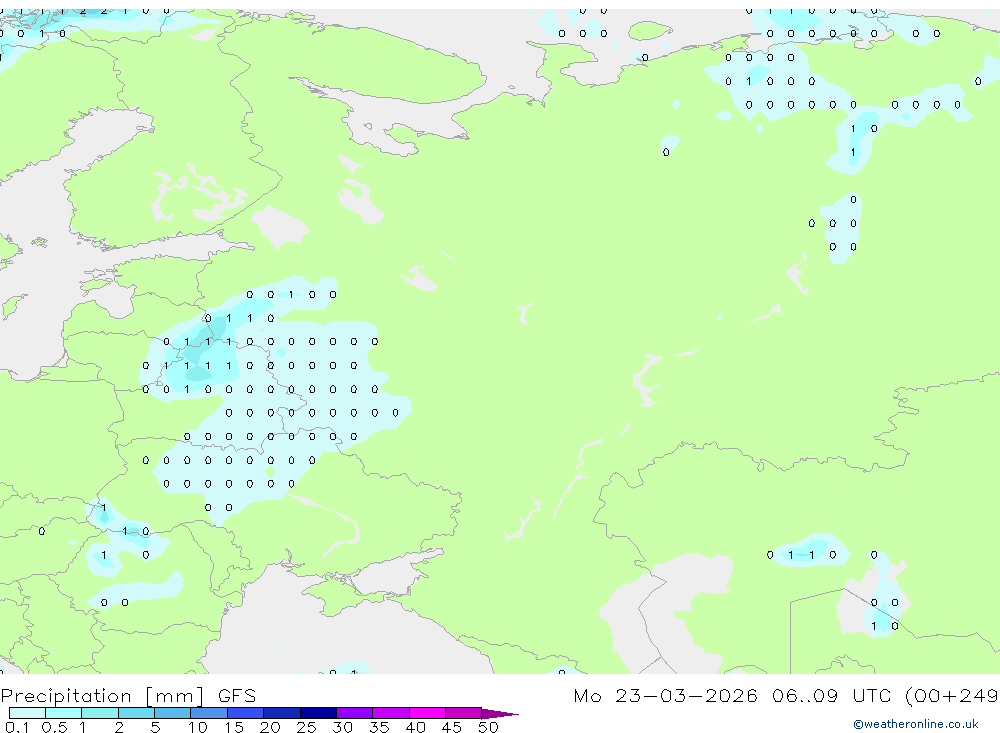The width and height of the screenshot is (1000, 733).
Task: Select the 30–35 mm purple legend swatch
Action: coord(354,713)
